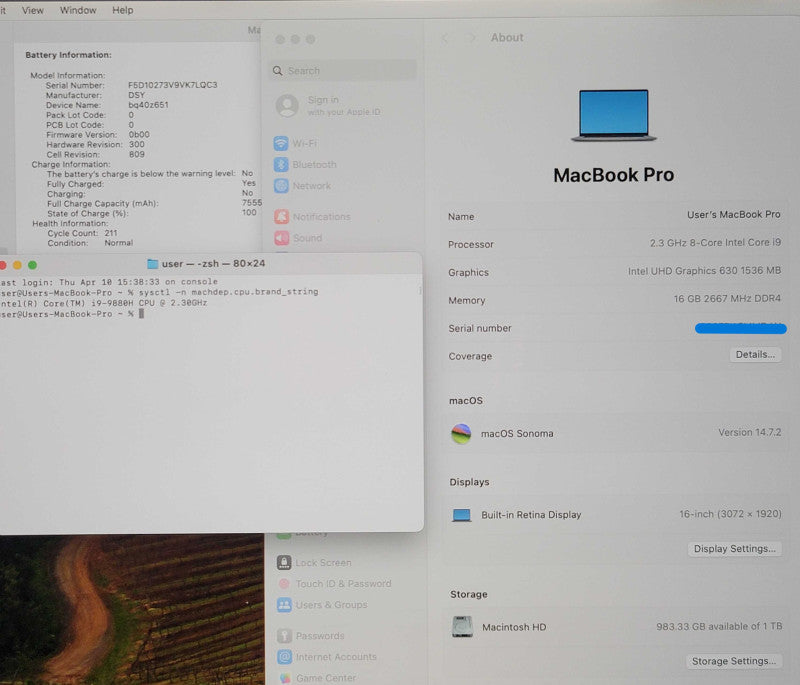Click Intel UHD Graphics 630 1536 MB text
The width and height of the screenshot is (800, 685).
click(x=705, y=271)
